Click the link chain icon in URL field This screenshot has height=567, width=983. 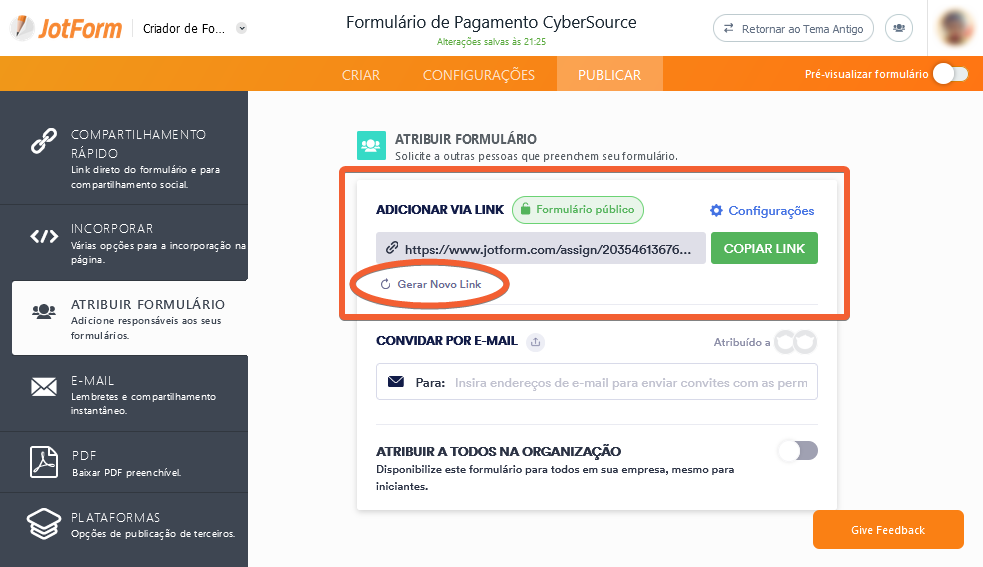click(x=392, y=248)
